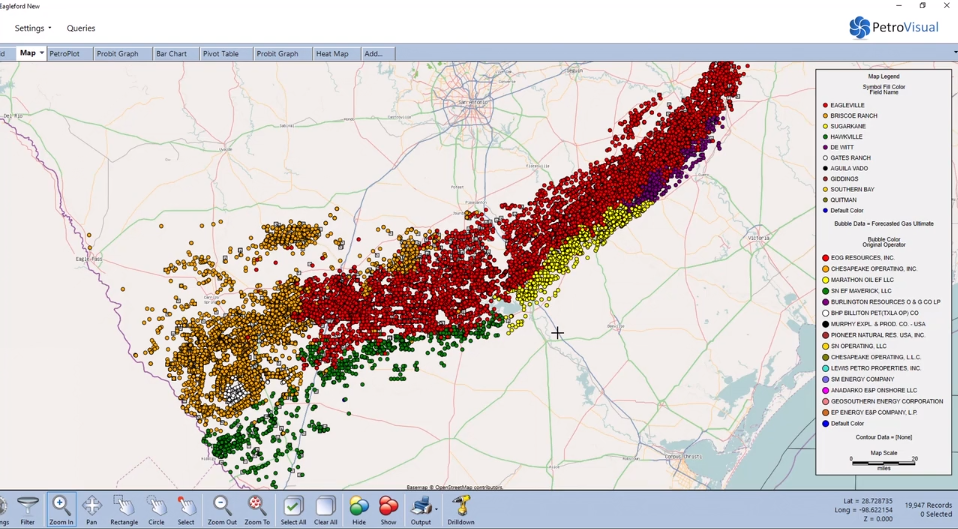Switch to the Heat Map tab
This screenshot has height=529, width=958.
[x=332, y=53]
